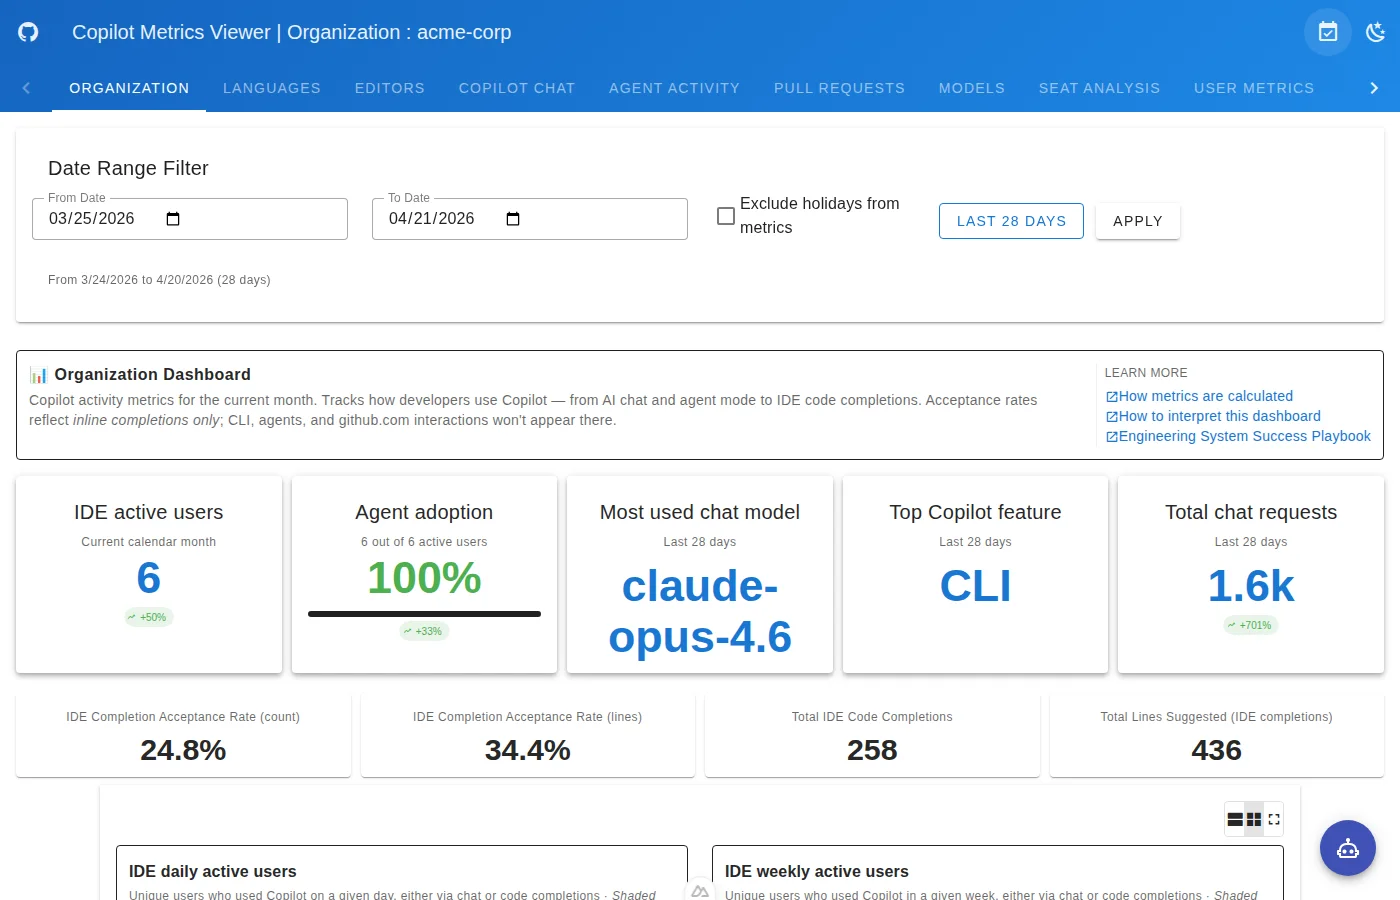Go to the Copilot Chat tab
Viewport: 1400px width, 900px height.
point(517,88)
